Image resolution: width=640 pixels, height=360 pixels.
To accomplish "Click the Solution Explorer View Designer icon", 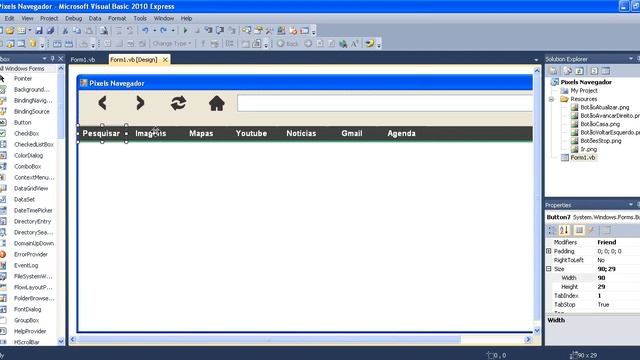I will (606, 71).
